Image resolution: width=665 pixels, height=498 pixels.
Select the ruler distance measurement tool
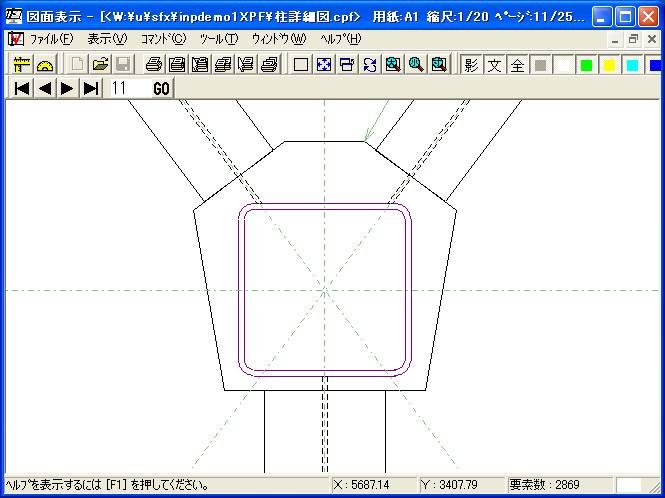pyautogui.click(x=22, y=65)
